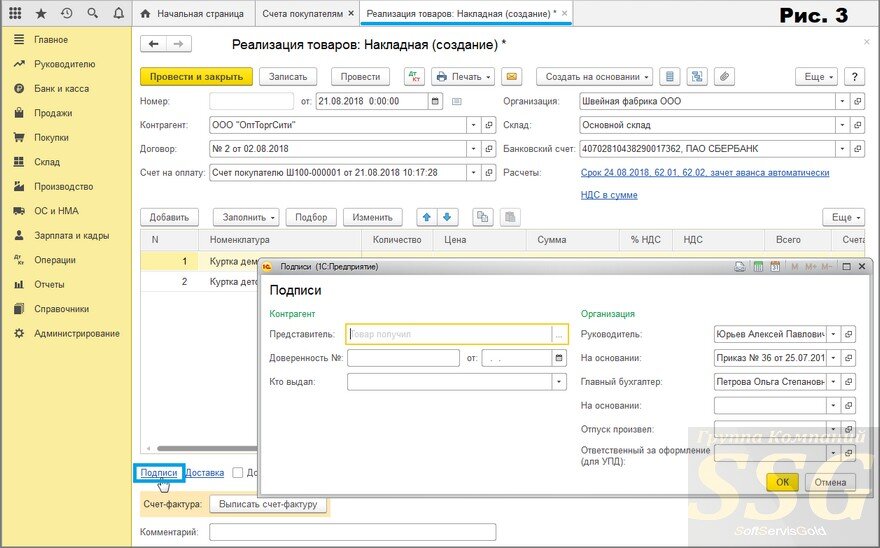Go forward with the right arrow button

[178, 44]
